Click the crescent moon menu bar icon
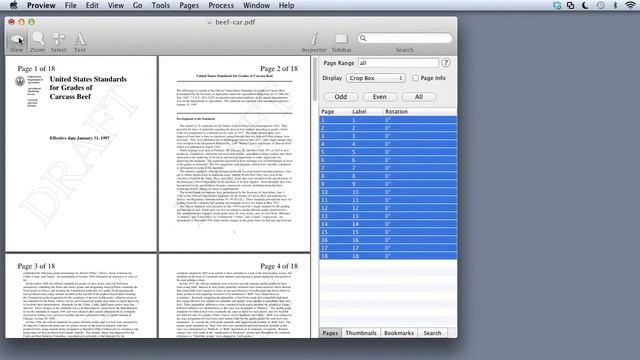This screenshot has width=640, height=360. (x=585, y=5)
